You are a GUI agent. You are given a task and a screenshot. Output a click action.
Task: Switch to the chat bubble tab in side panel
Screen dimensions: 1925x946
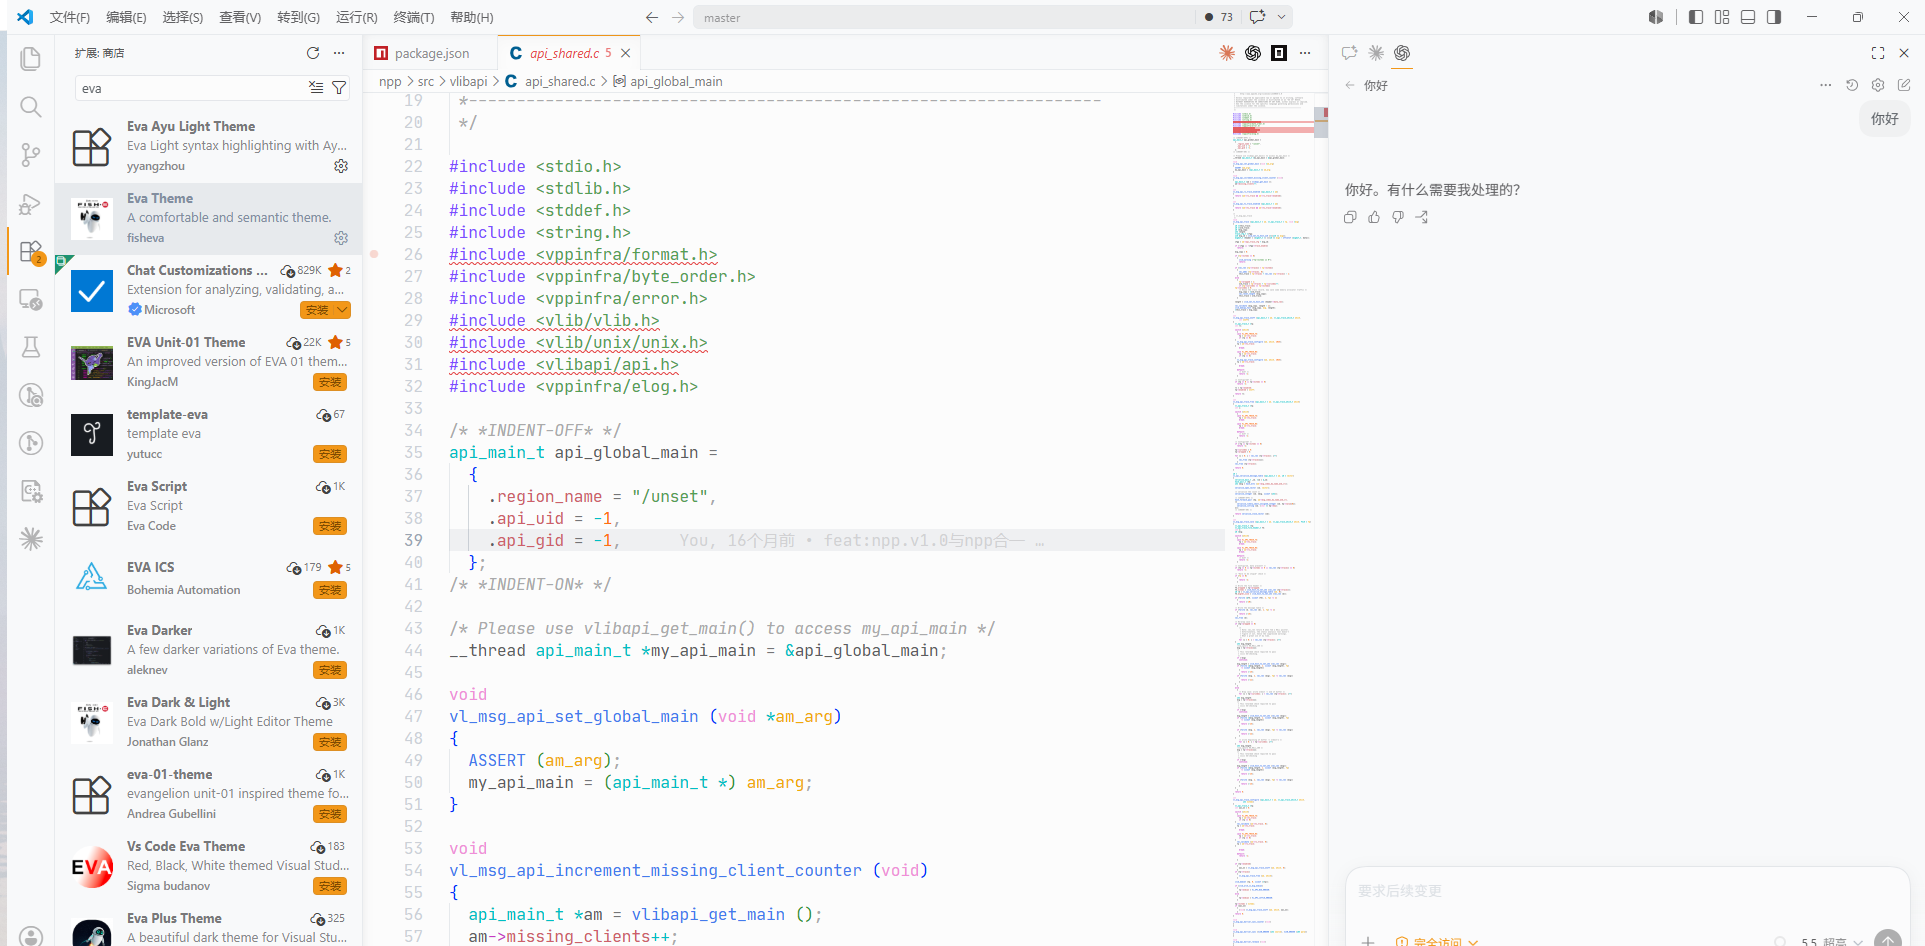tap(1350, 53)
